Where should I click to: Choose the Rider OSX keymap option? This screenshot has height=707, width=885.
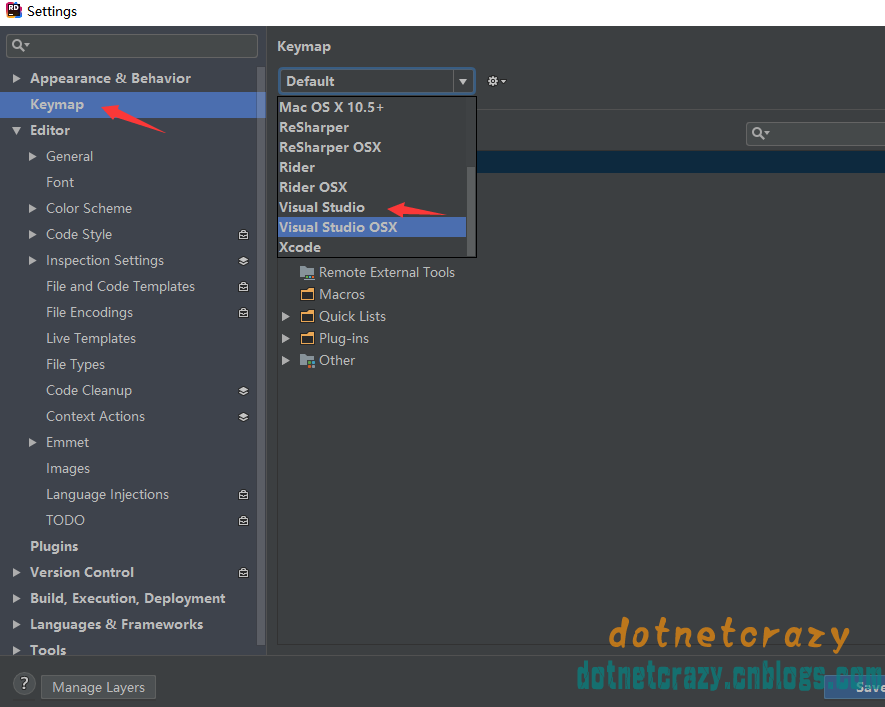pyautogui.click(x=373, y=187)
